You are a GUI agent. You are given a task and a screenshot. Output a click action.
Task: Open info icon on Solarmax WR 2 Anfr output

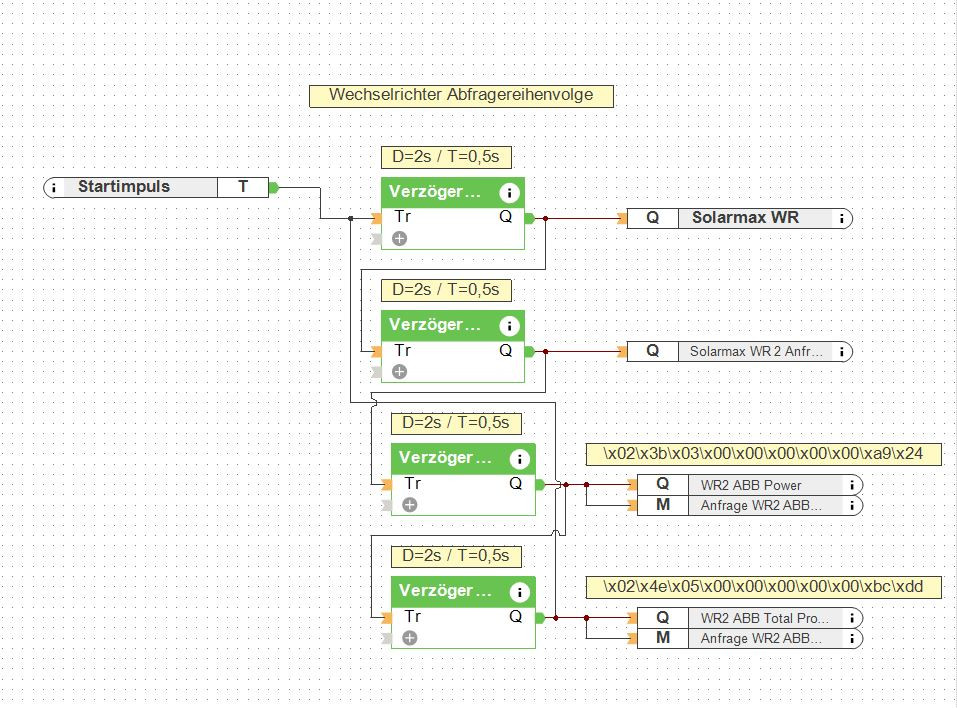coord(842,352)
